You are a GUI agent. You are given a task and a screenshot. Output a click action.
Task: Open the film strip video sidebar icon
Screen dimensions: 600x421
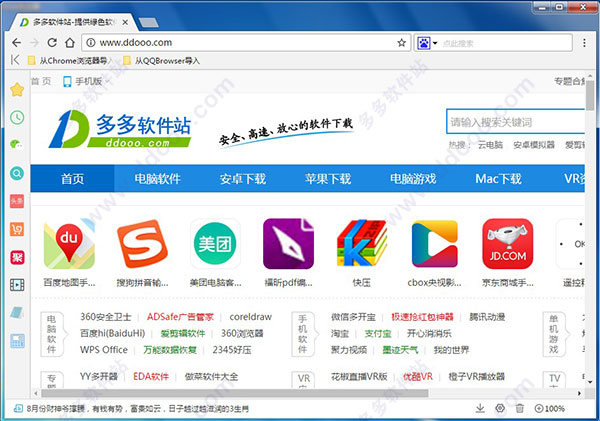[17, 285]
